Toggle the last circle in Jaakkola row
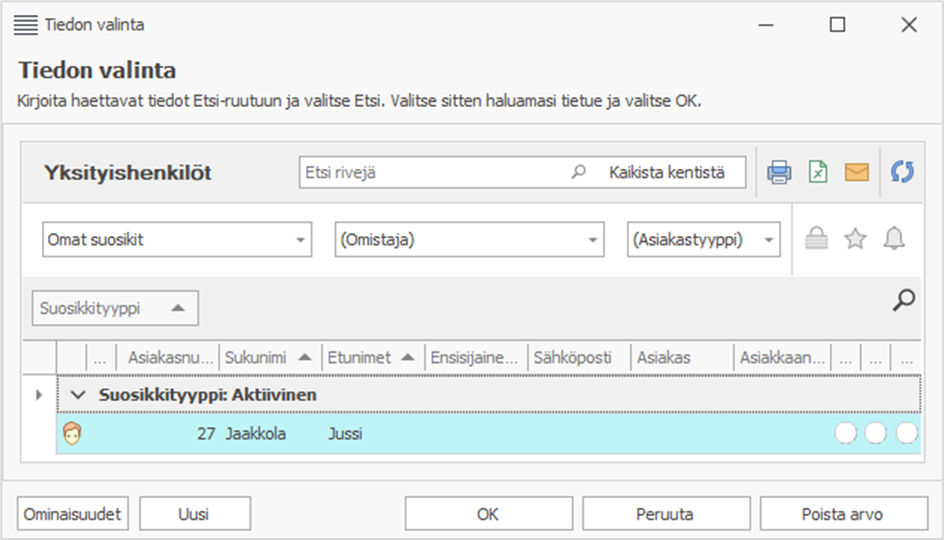Screen dimensions: 944x540 pos(907,434)
